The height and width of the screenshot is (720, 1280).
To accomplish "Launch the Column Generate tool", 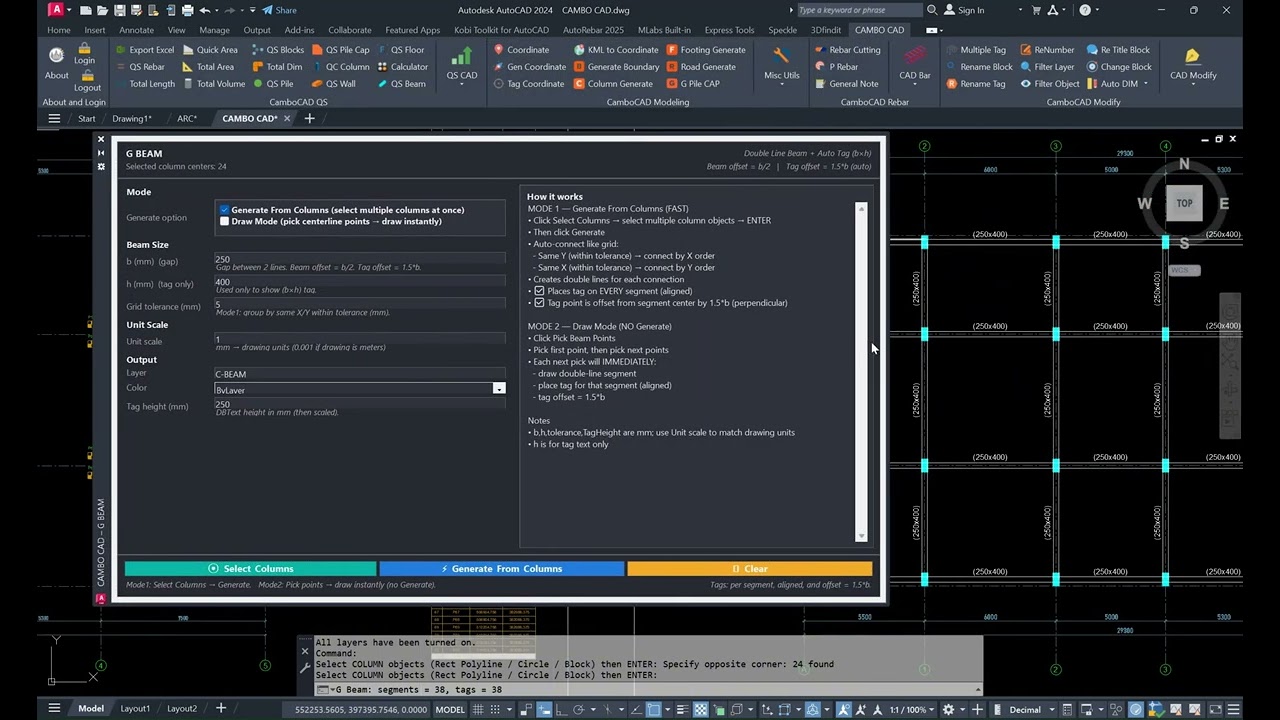I will [x=613, y=84].
